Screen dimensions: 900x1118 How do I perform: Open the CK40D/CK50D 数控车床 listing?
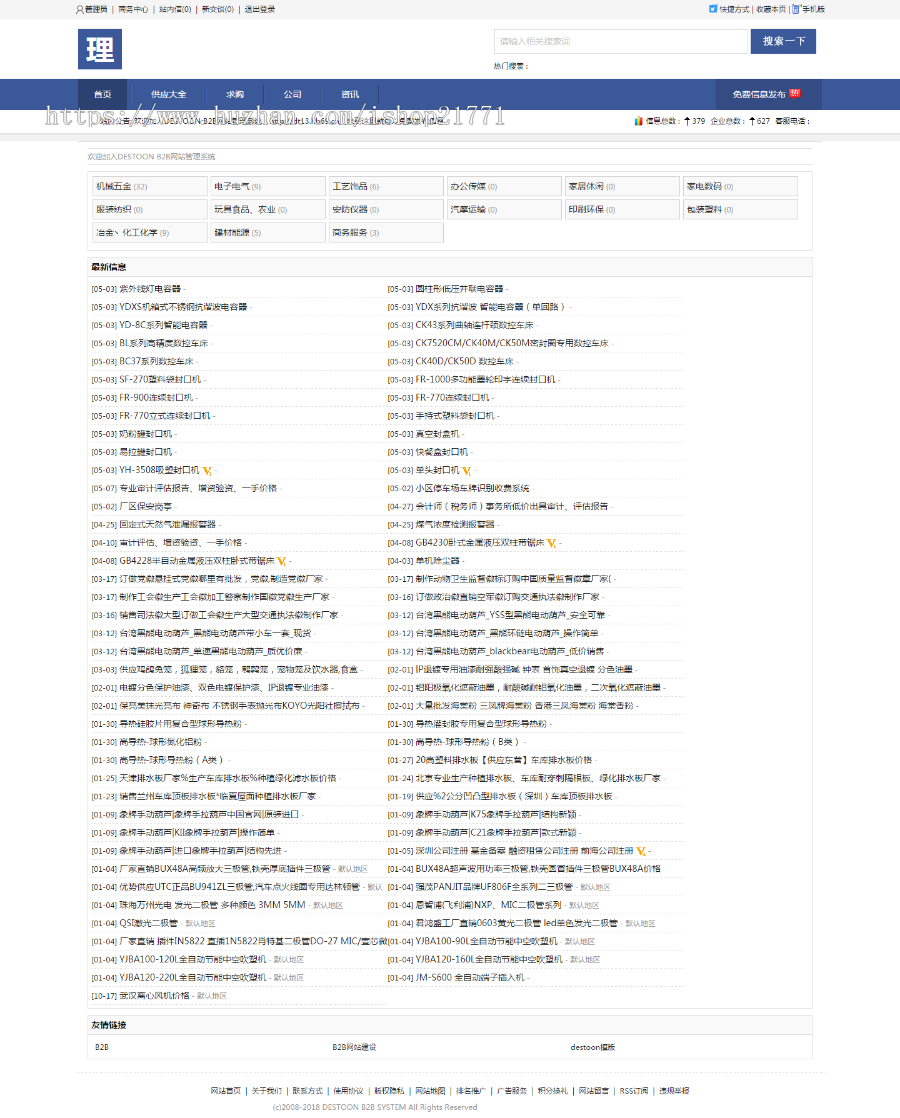pos(464,361)
